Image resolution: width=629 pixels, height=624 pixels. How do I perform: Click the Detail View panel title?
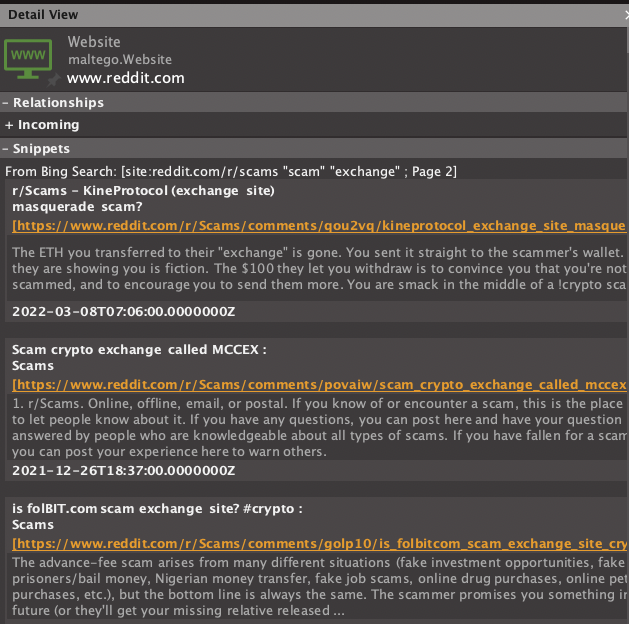(43, 15)
